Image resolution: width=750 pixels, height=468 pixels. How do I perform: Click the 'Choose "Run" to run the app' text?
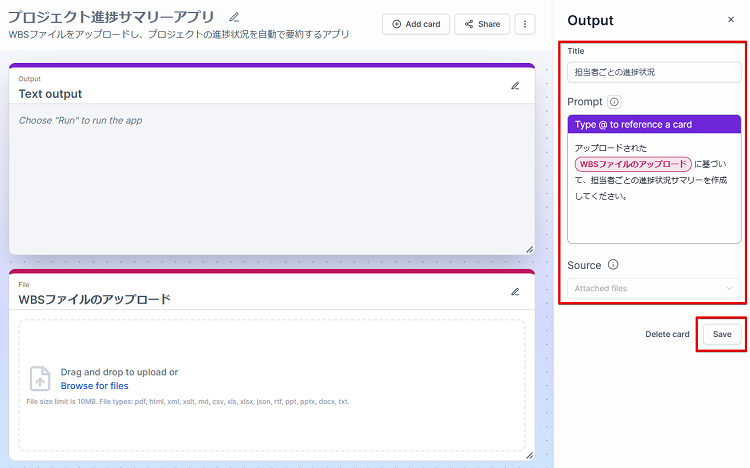[x=80, y=121]
